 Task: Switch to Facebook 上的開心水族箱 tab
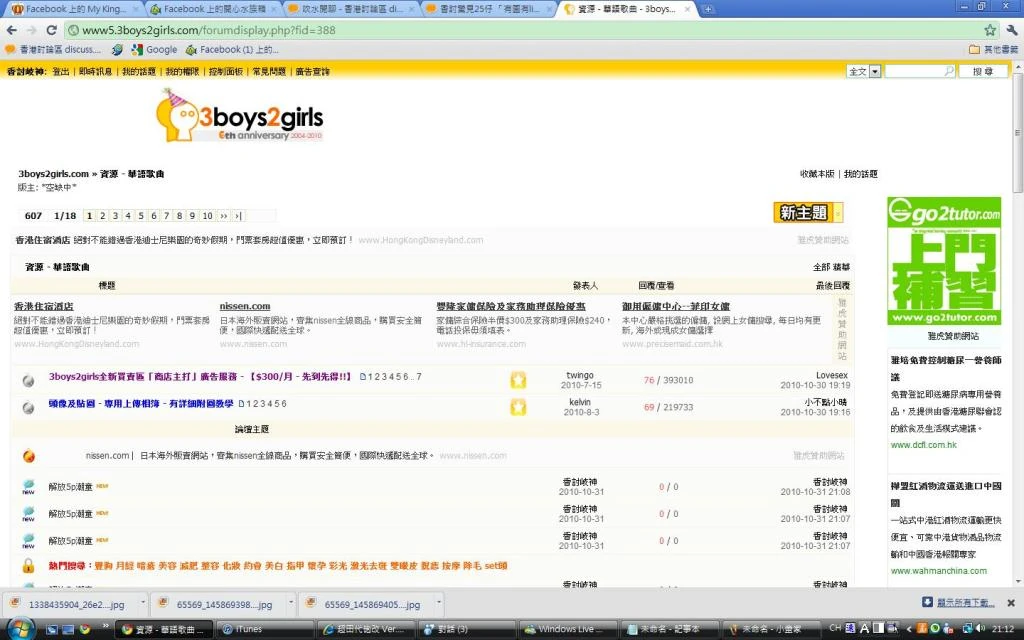tap(214, 9)
